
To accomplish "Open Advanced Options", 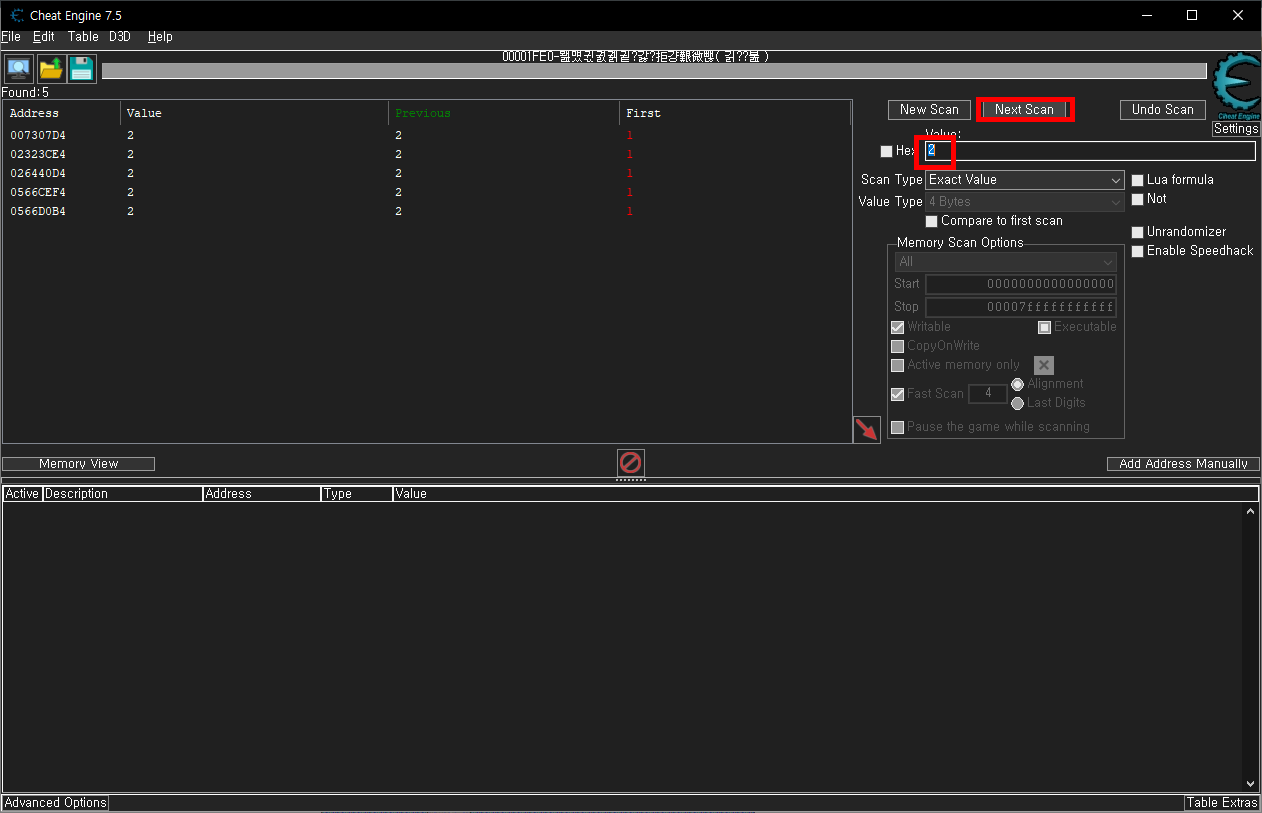I will coord(55,803).
